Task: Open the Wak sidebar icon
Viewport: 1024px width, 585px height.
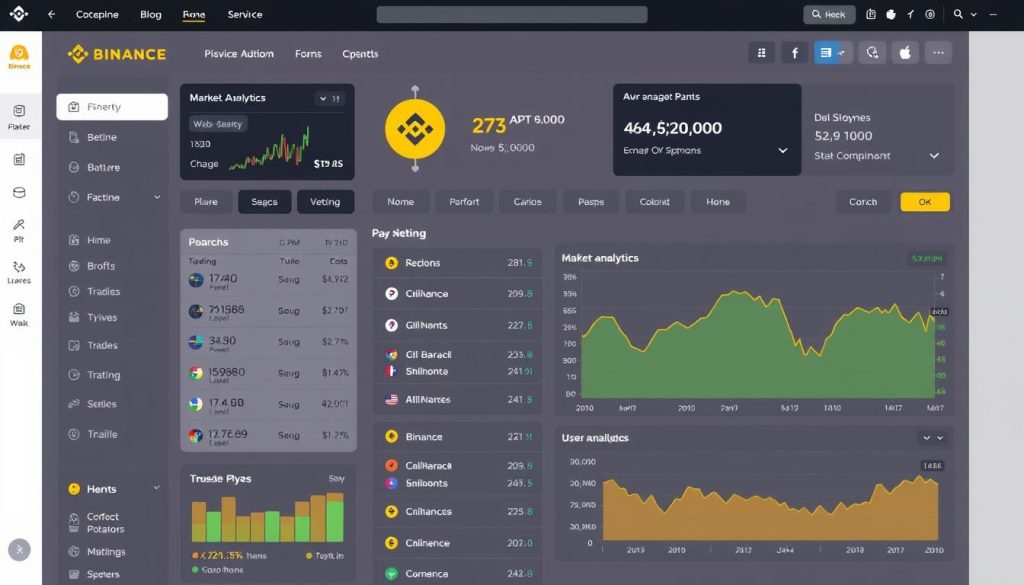Action: pos(19,314)
